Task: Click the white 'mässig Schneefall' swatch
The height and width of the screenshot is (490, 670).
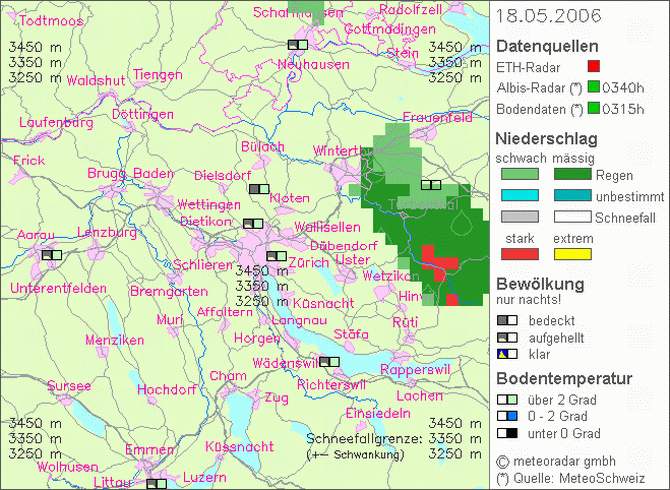Action: coord(573,217)
